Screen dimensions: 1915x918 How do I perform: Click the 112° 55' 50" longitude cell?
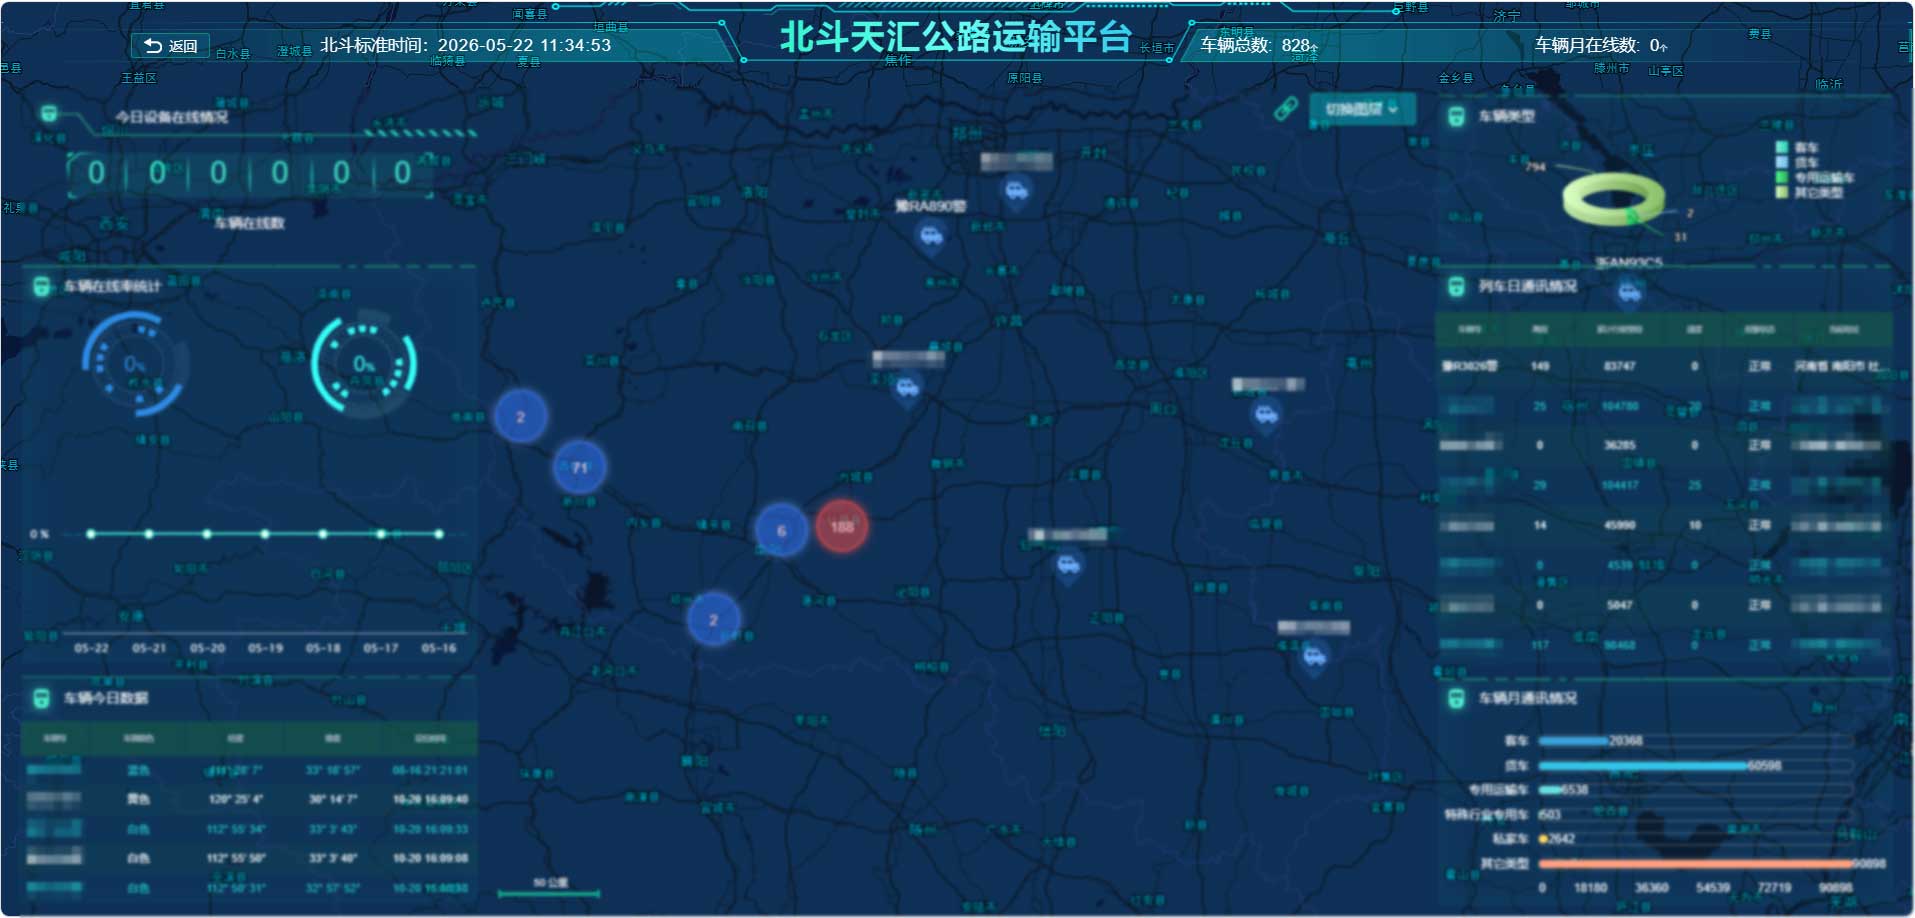pyautogui.click(x=236, y=858)
